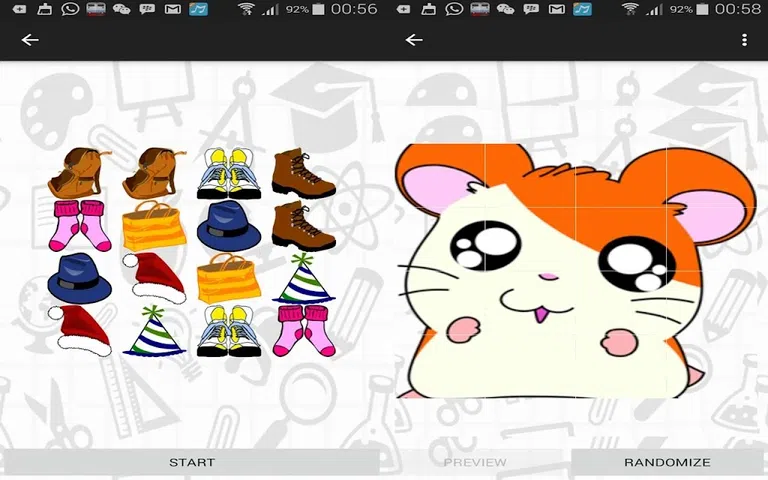Screen dimensions: 768x480
Task: Tap the orange handbag card in second row
Action: point(154,226)
